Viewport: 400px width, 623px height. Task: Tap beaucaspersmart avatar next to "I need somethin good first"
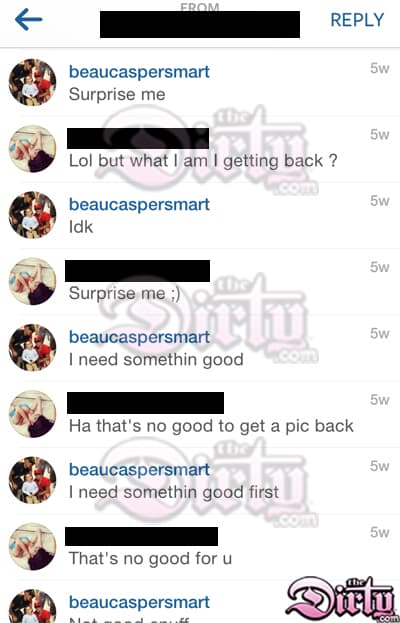coord(32,480)
